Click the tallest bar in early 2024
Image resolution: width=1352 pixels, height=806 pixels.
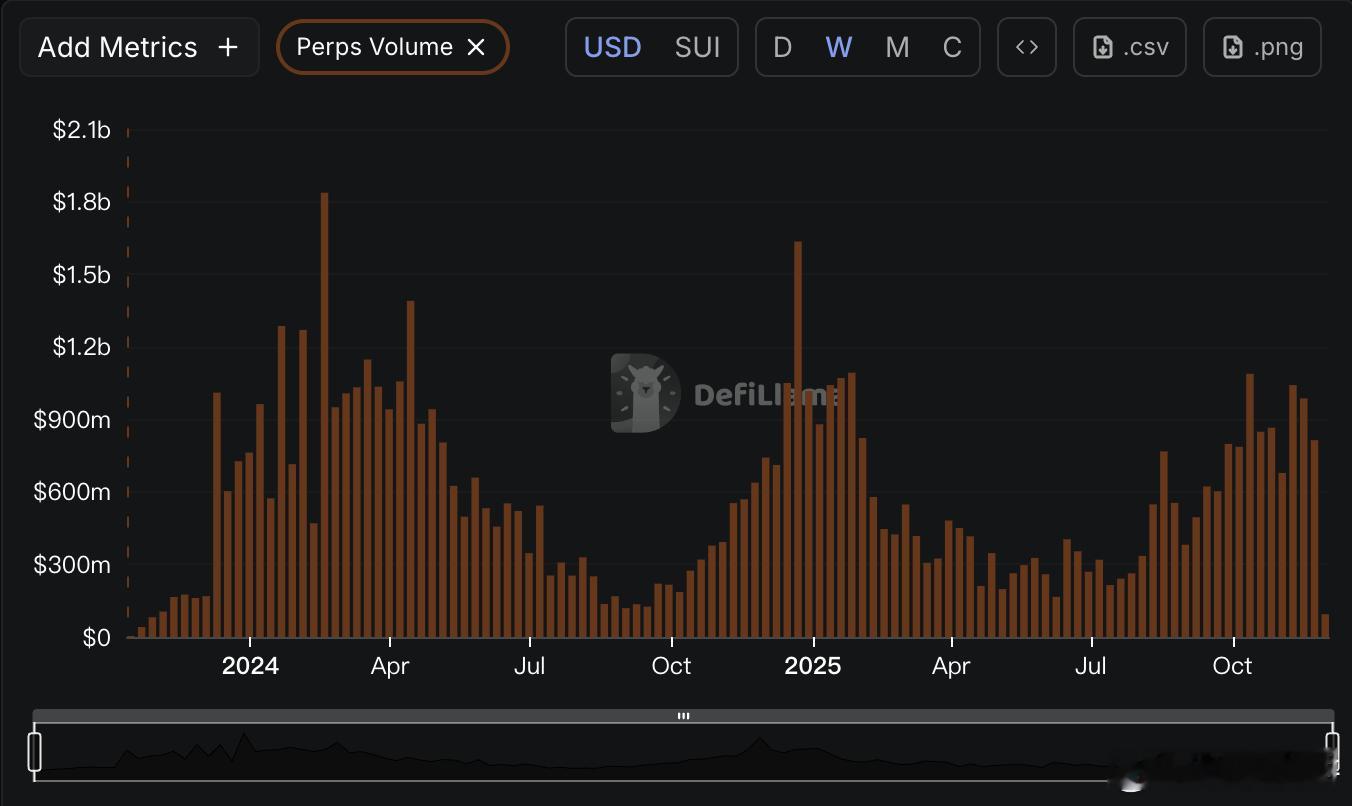[x=324, y=415]
